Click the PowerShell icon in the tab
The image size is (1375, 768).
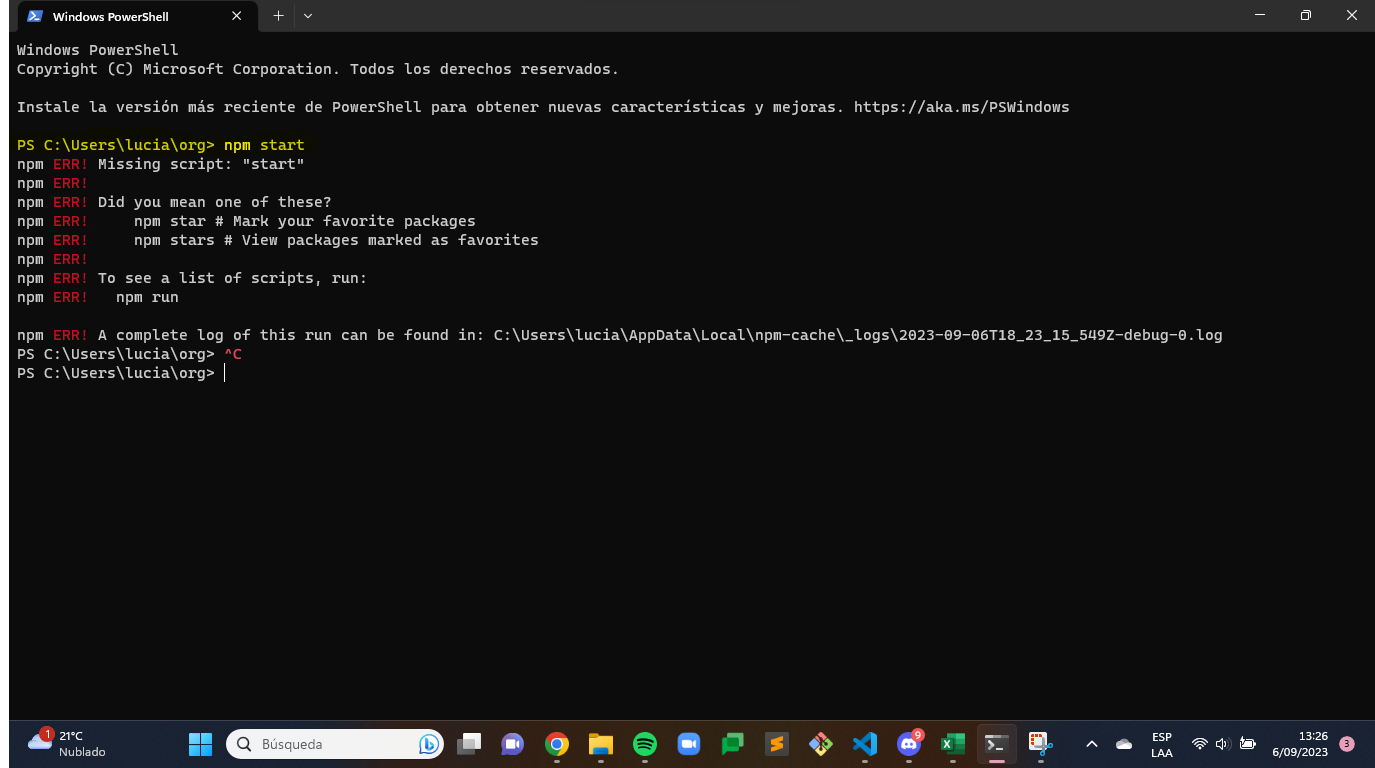coord(35,16)
